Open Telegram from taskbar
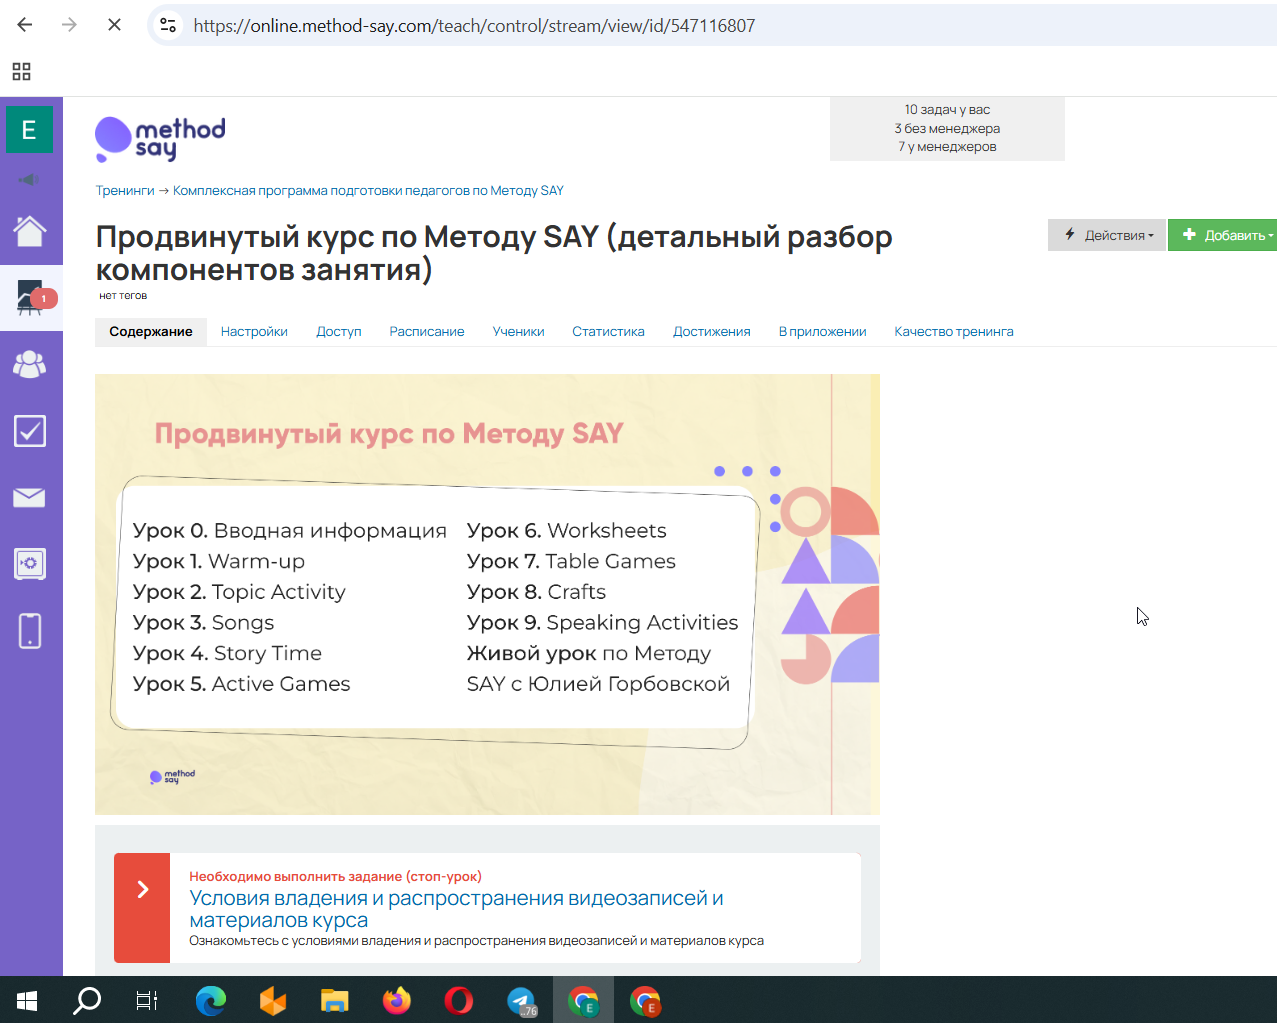Viewport: 1277px width, 1023px height. 521,1000
